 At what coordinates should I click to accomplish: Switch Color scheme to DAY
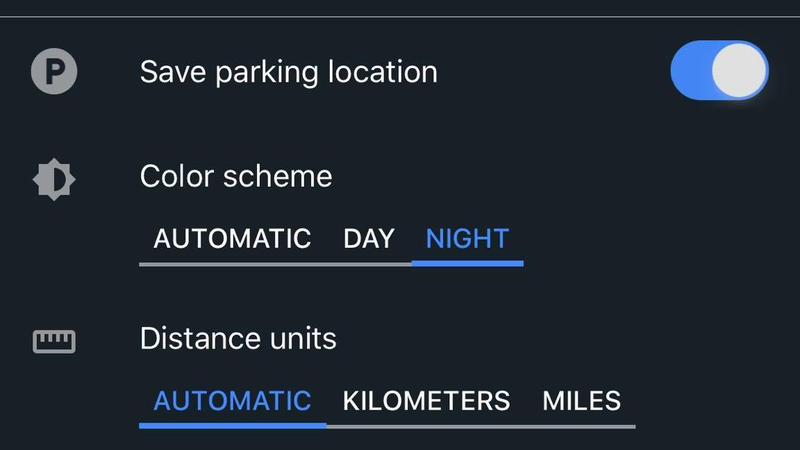pos(369,239)
